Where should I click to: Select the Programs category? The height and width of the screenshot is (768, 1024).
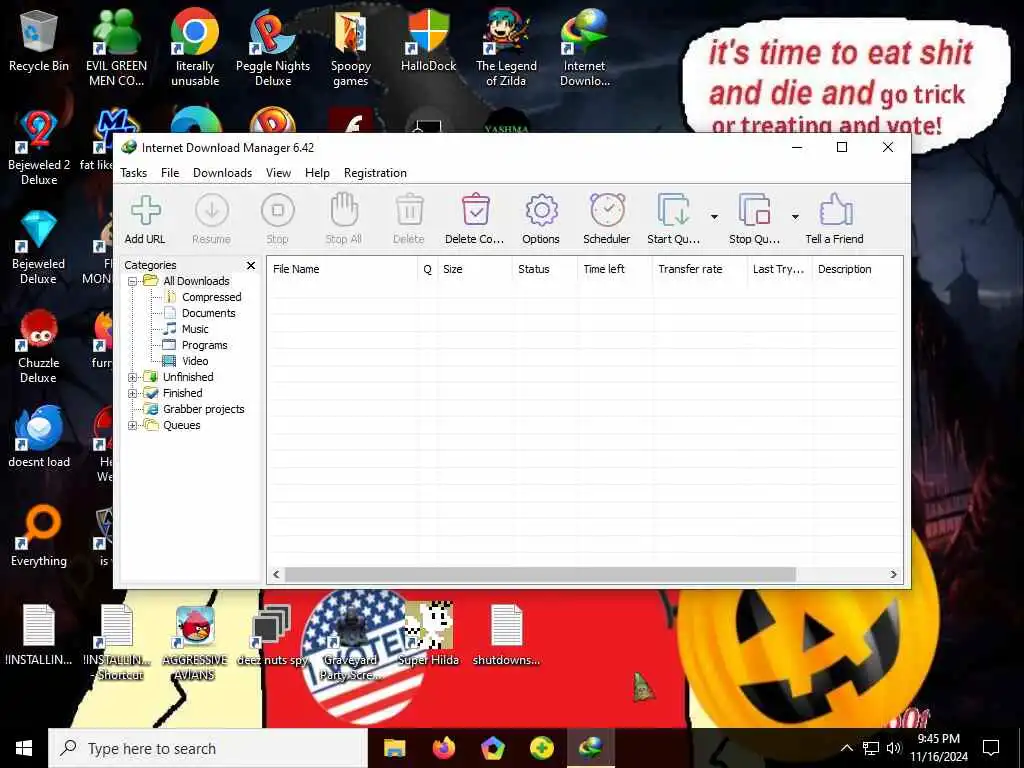click(204, 345)
